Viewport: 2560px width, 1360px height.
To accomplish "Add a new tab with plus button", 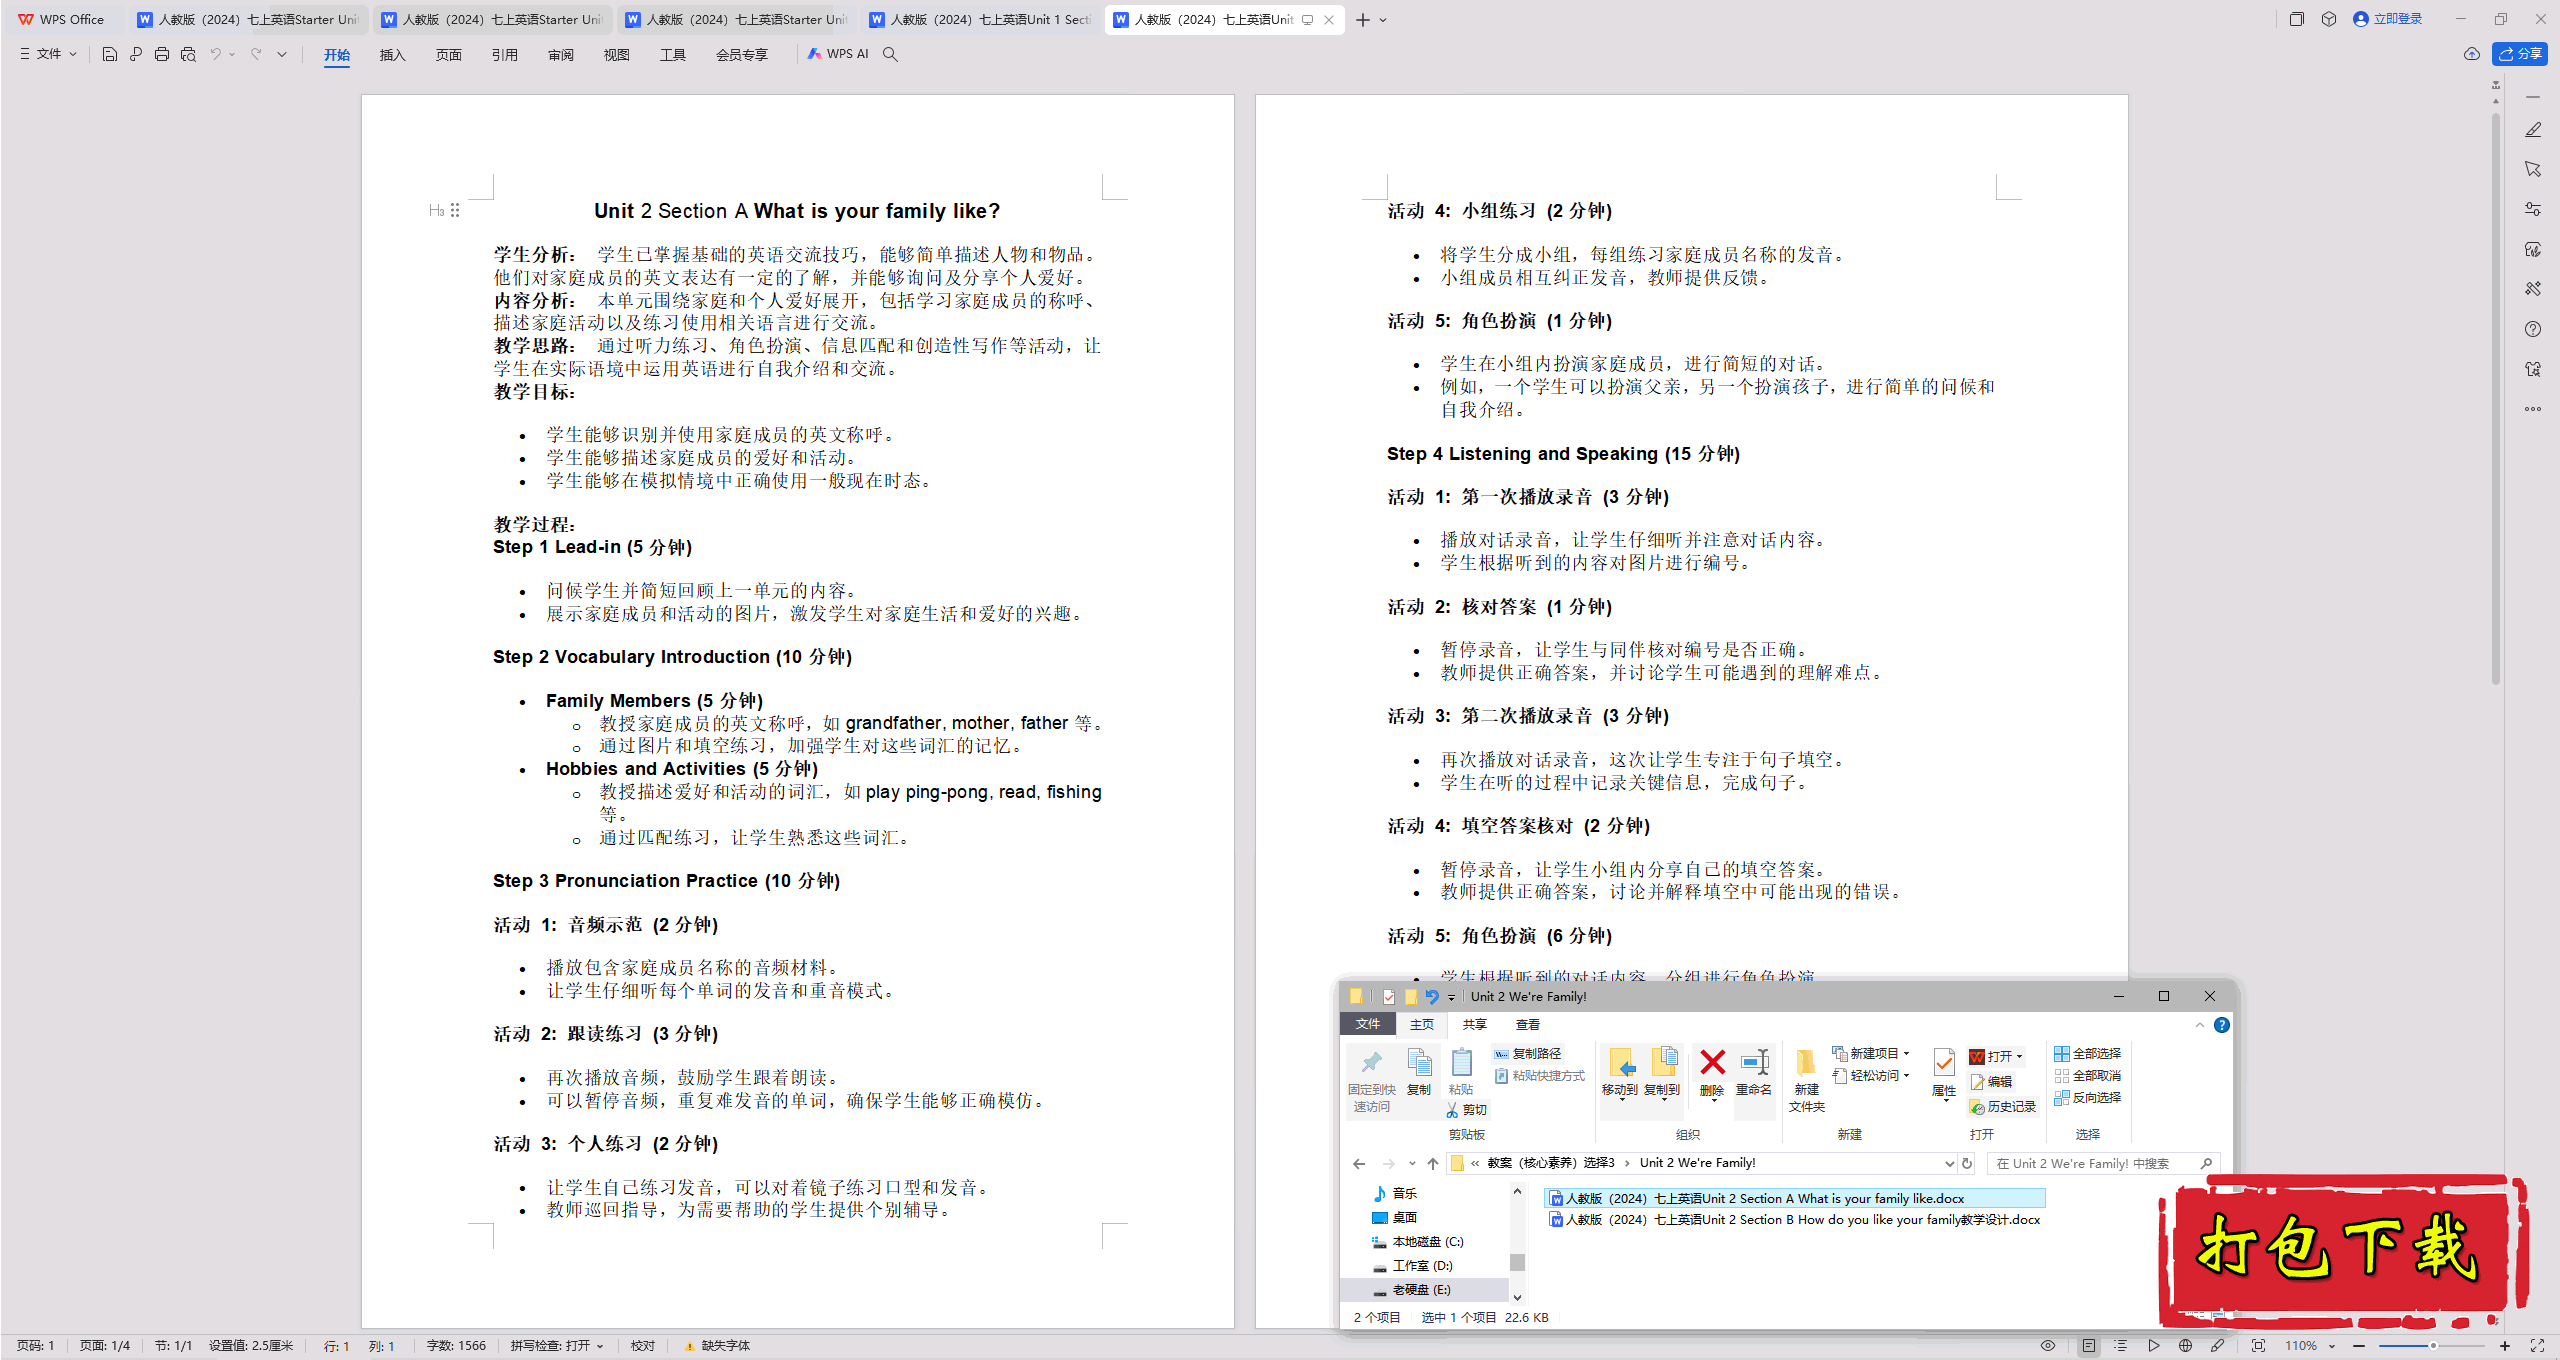I will click(1362, 19).
